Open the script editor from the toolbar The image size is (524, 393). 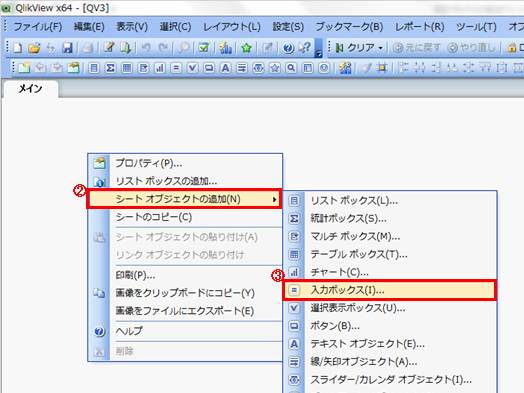coord(109,48)
